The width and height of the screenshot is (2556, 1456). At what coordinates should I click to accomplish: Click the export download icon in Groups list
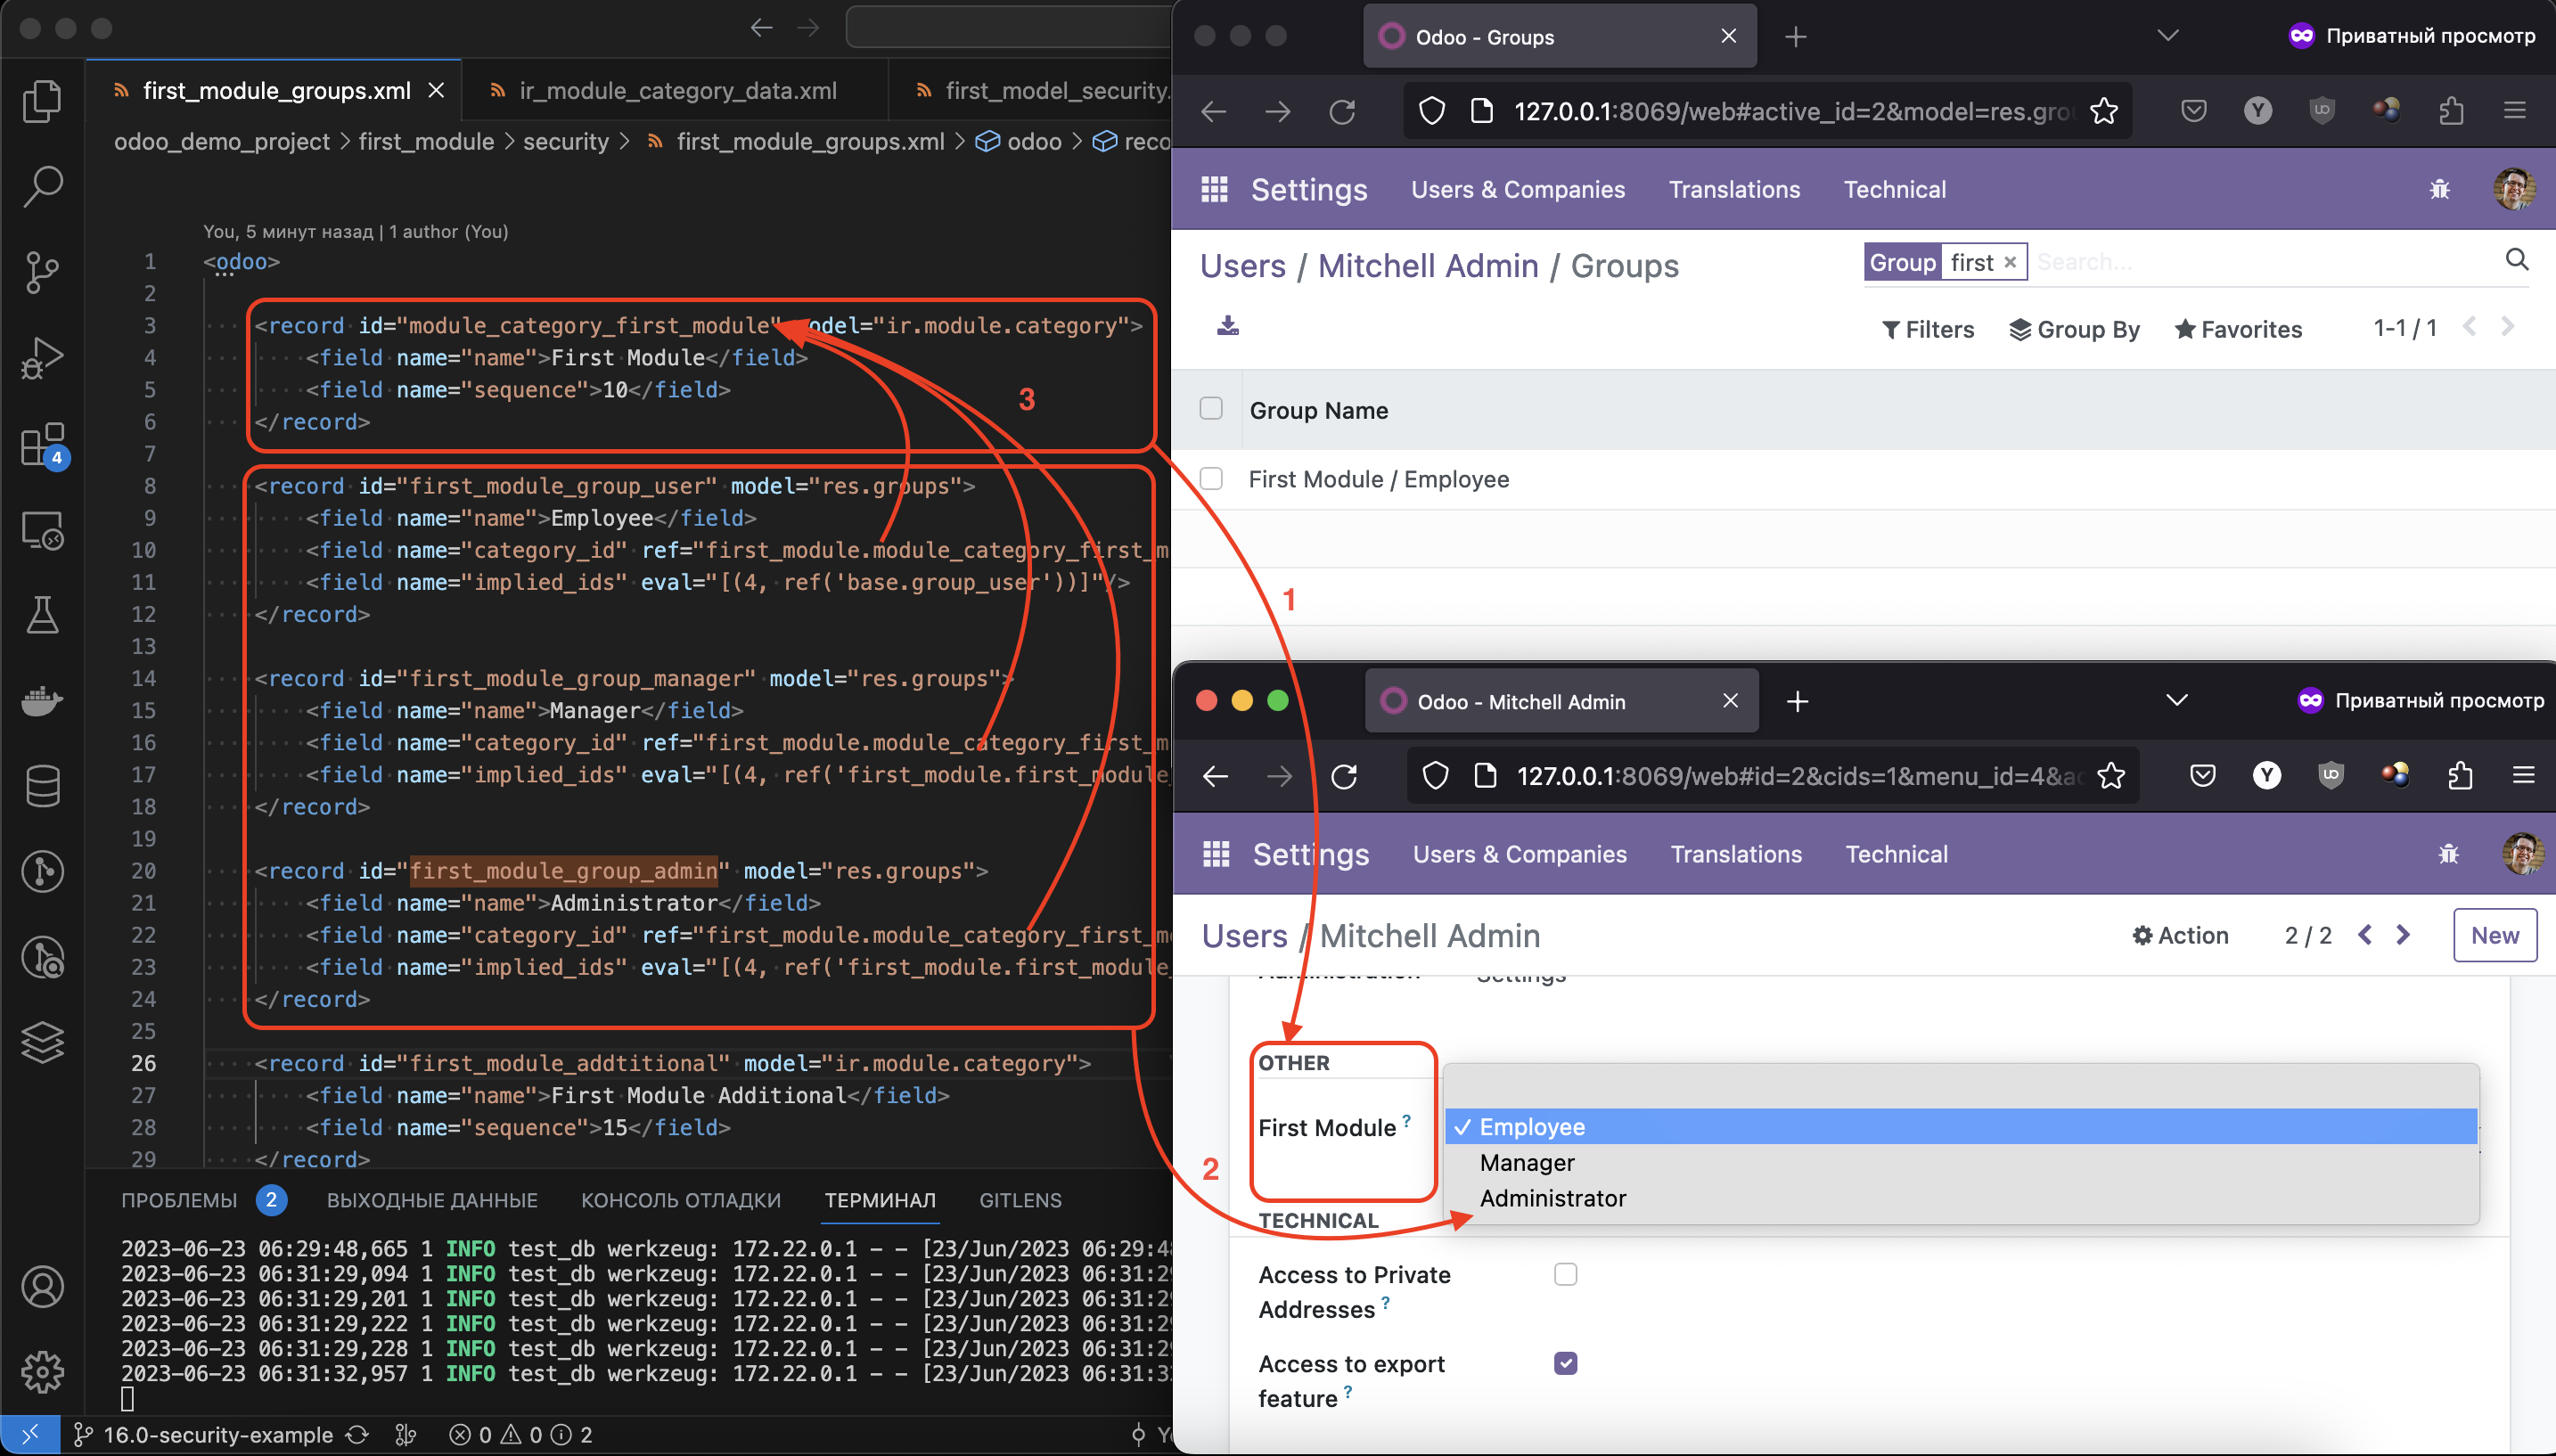point(1228,325)
